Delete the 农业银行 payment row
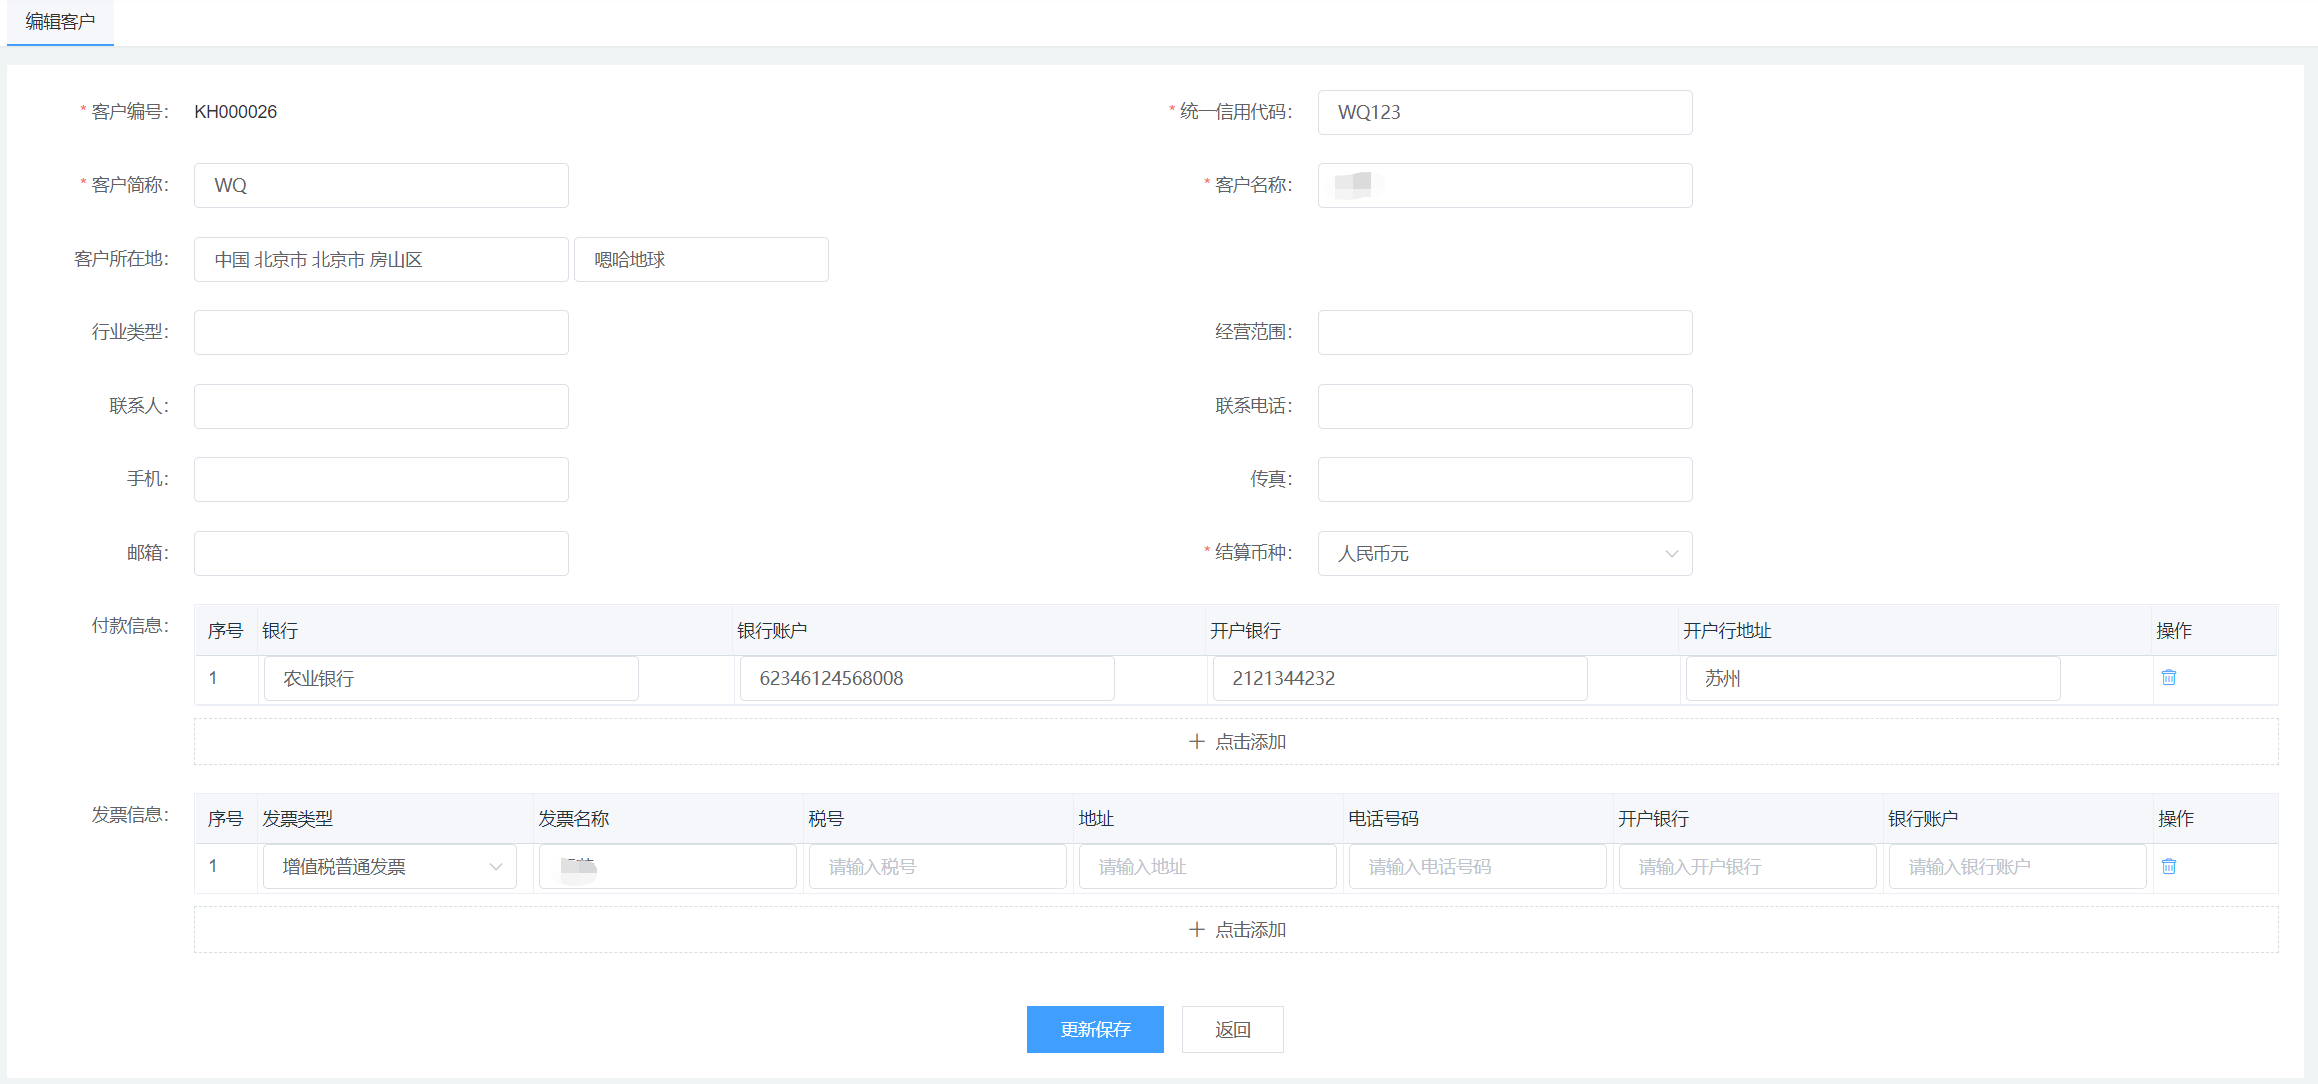The image size is (2318, 1084). pyautogui.click(x=2168, y=678)
